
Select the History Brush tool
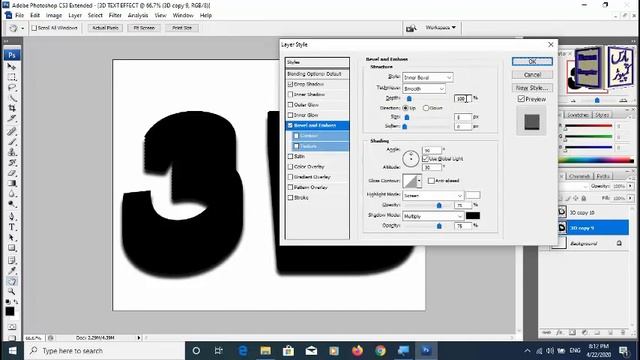coord(12,162)
